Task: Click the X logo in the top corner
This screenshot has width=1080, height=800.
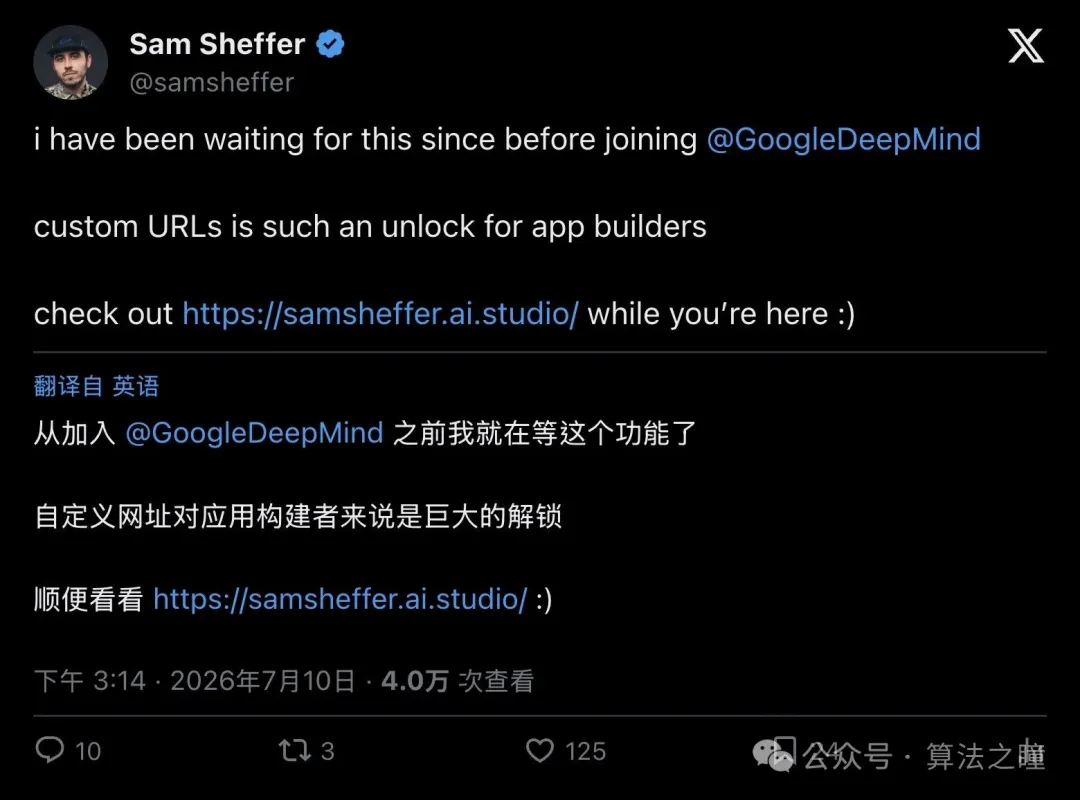Action: click(x=1026, y=45)
